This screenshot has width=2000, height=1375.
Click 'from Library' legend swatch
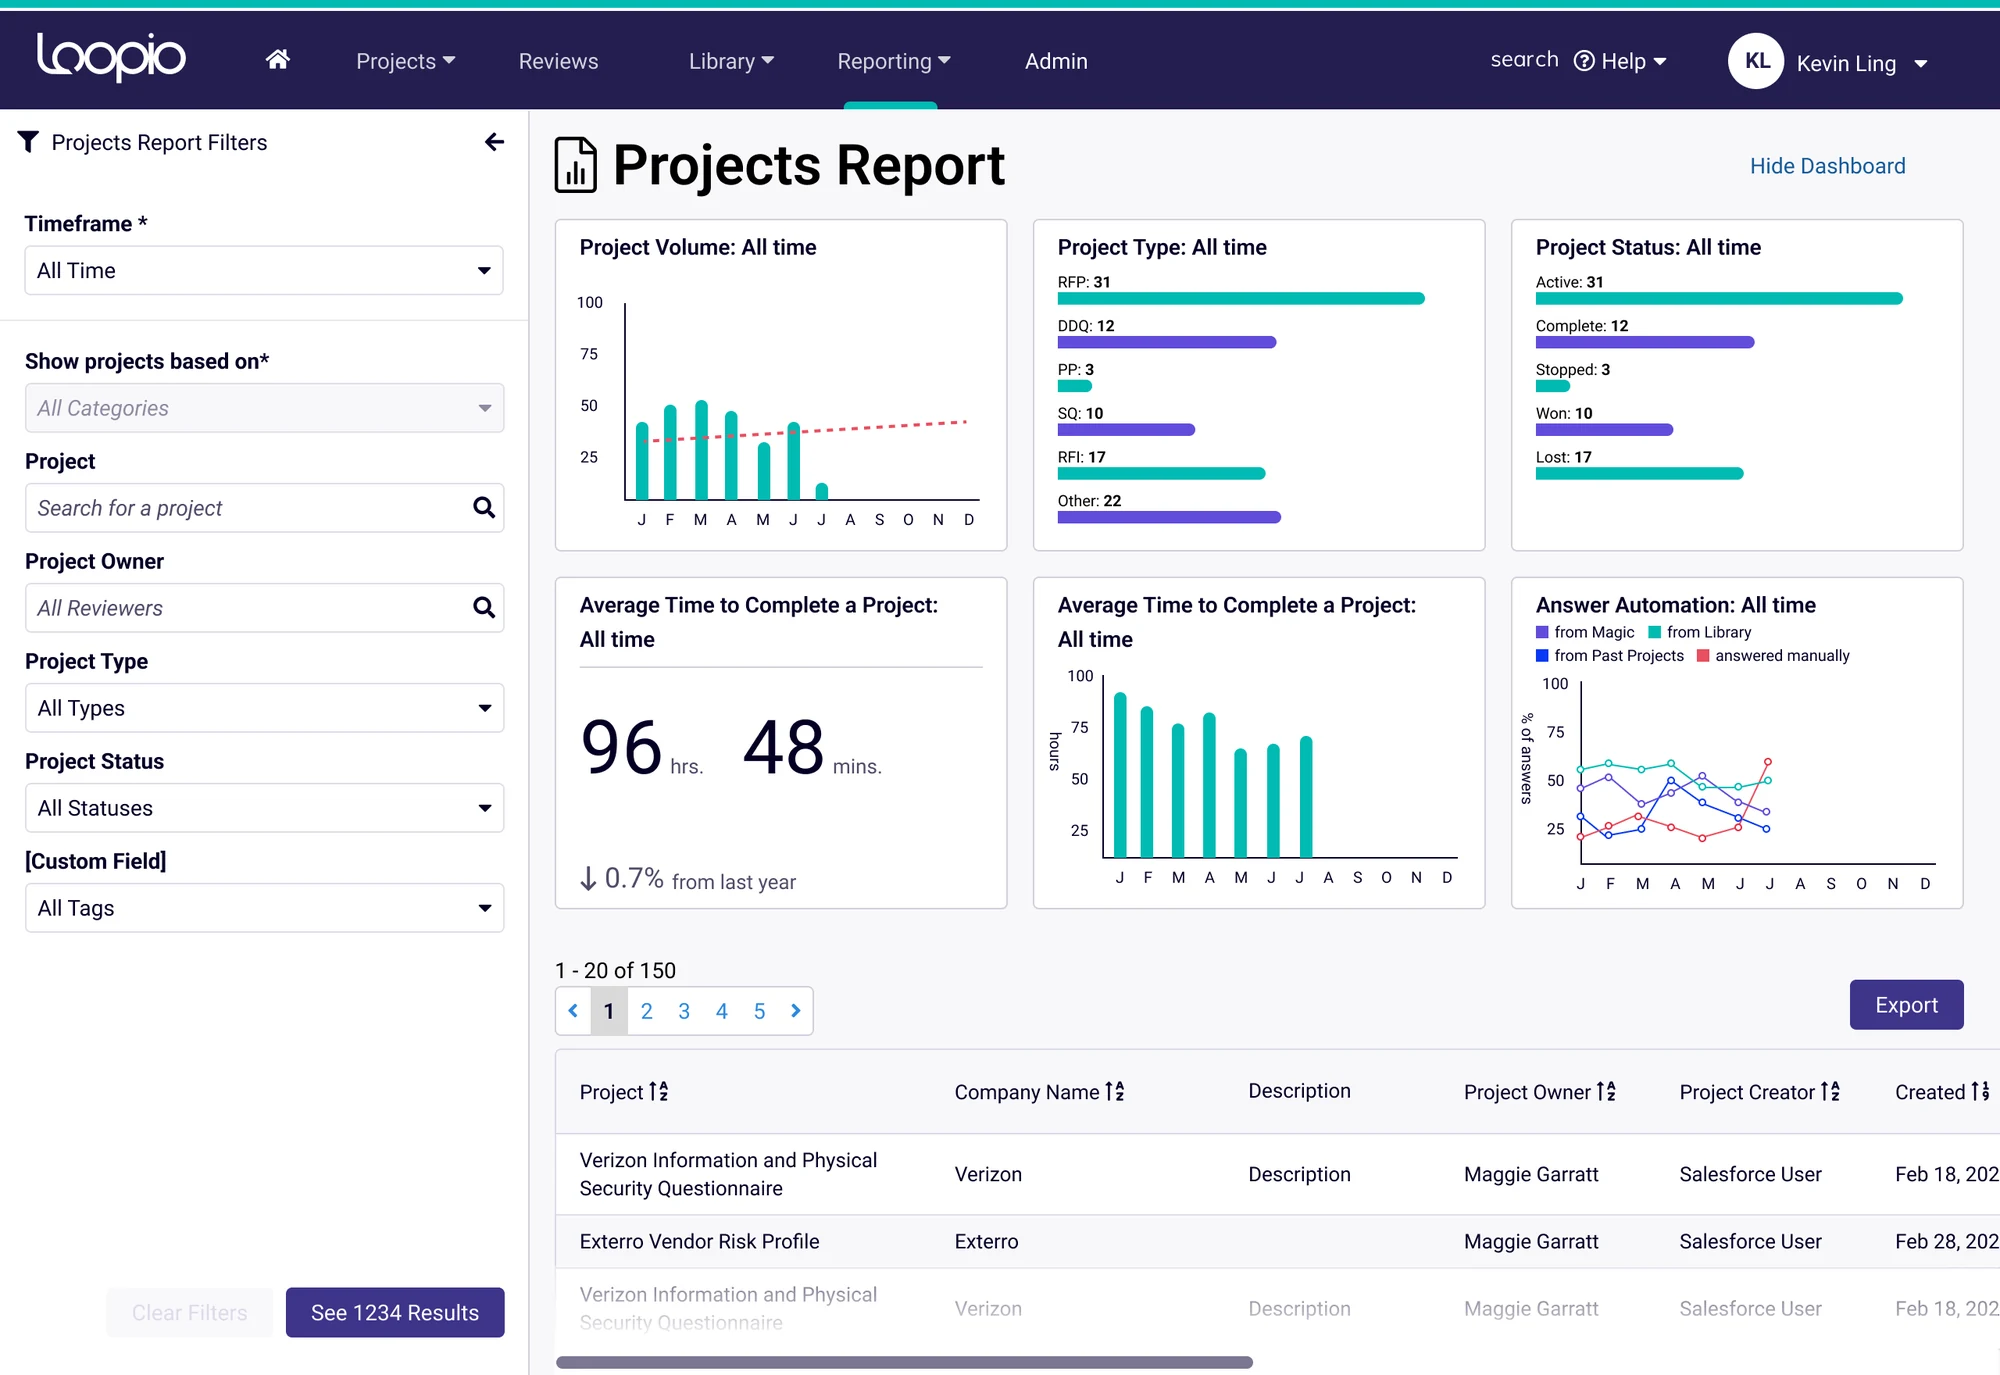1655,632
